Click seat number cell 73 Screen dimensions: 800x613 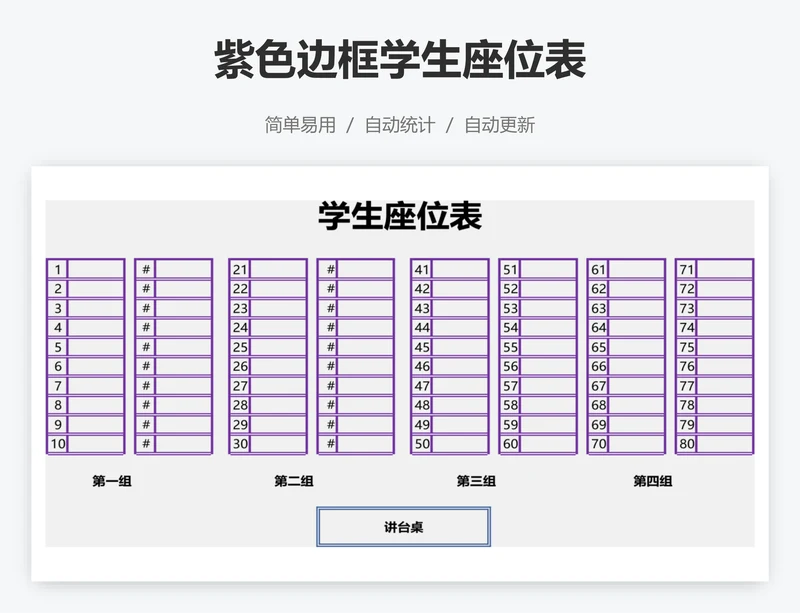point(687,308)
